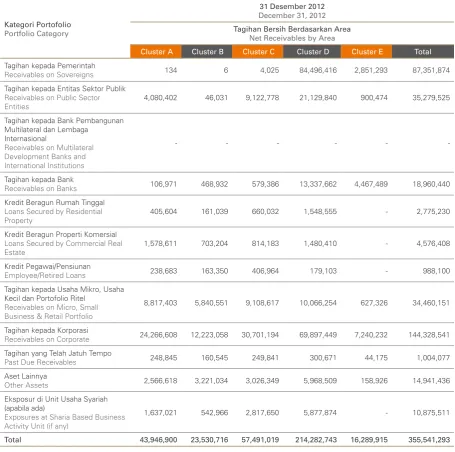Select the 'Aset Lainnya' row label
Image resolution: width=455 pixels, height=452 pixels.
point(26,376)
